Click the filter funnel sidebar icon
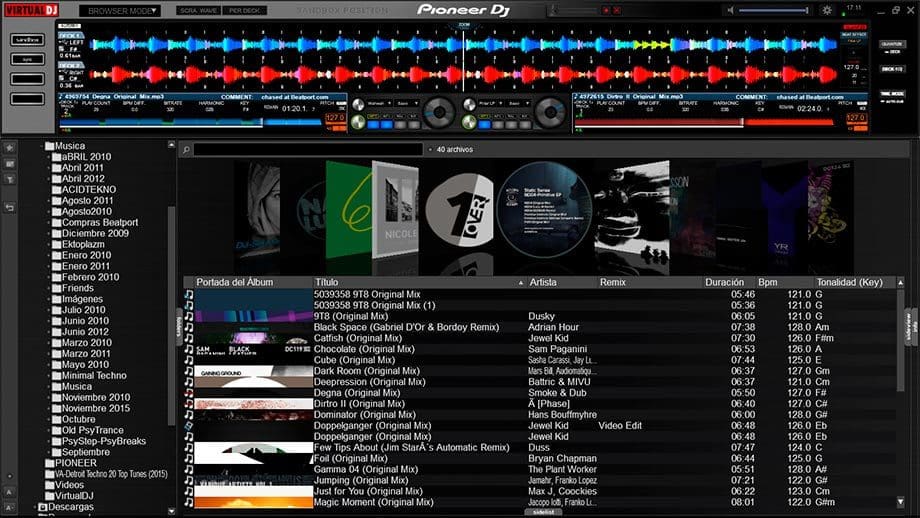Image resolution: width=920 pixels, height=518 pixels. tap(9, 180)
